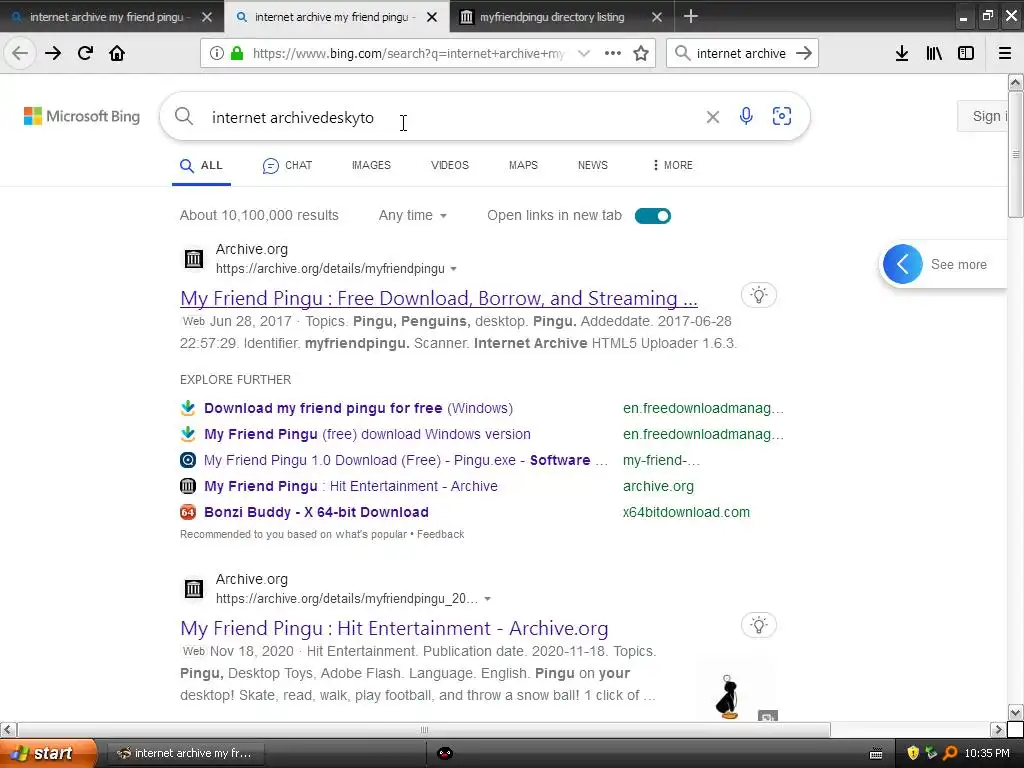Open Download my friend pingu for free link
The height and width of the screenshot is (768, 1024).
coord(358,408)
